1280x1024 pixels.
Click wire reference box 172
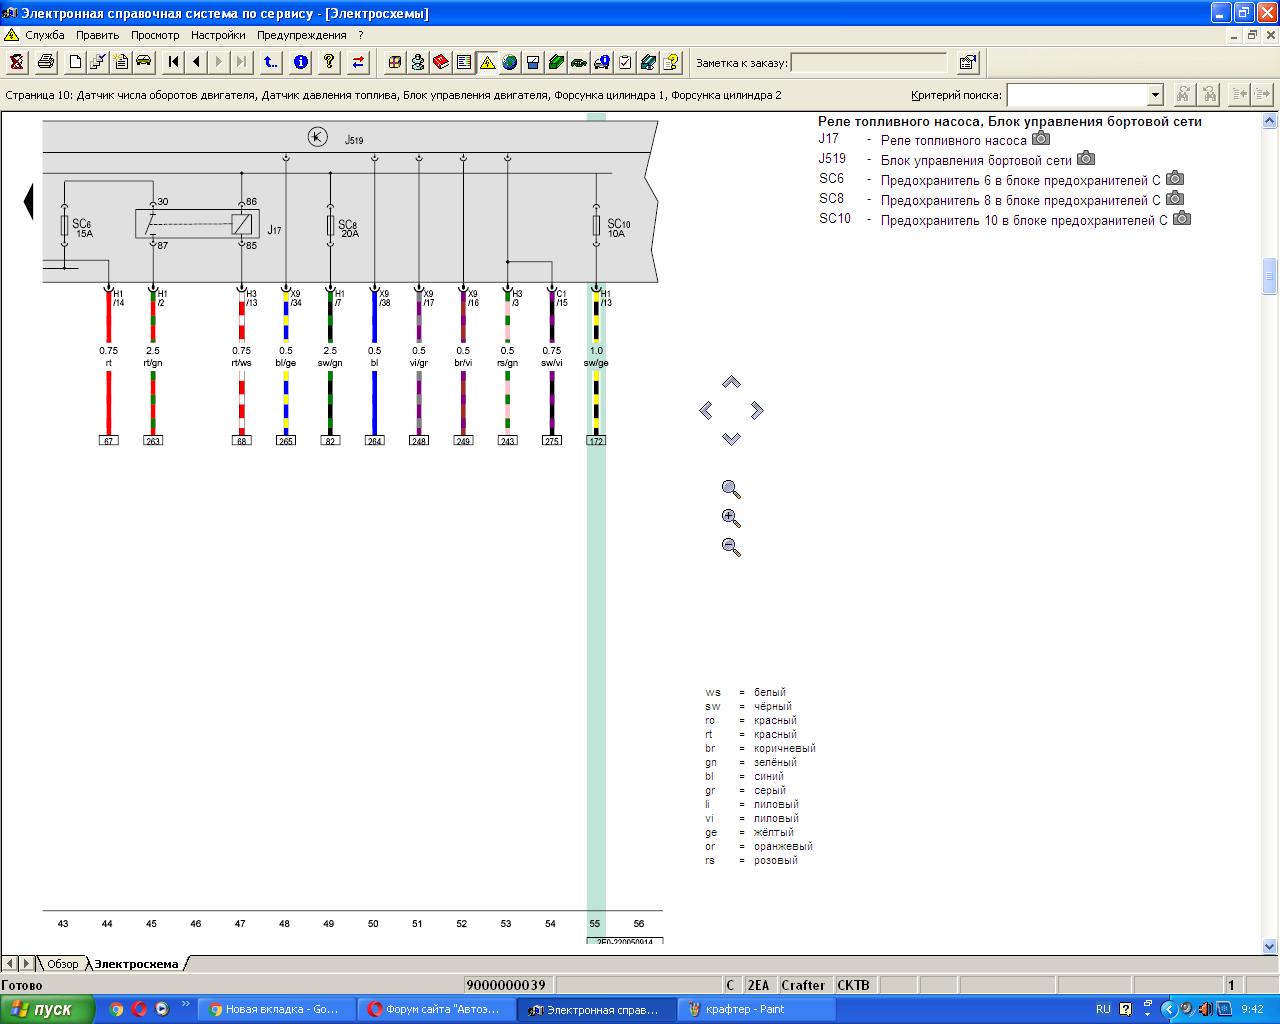pyautogui.click(x=596, y=440)
